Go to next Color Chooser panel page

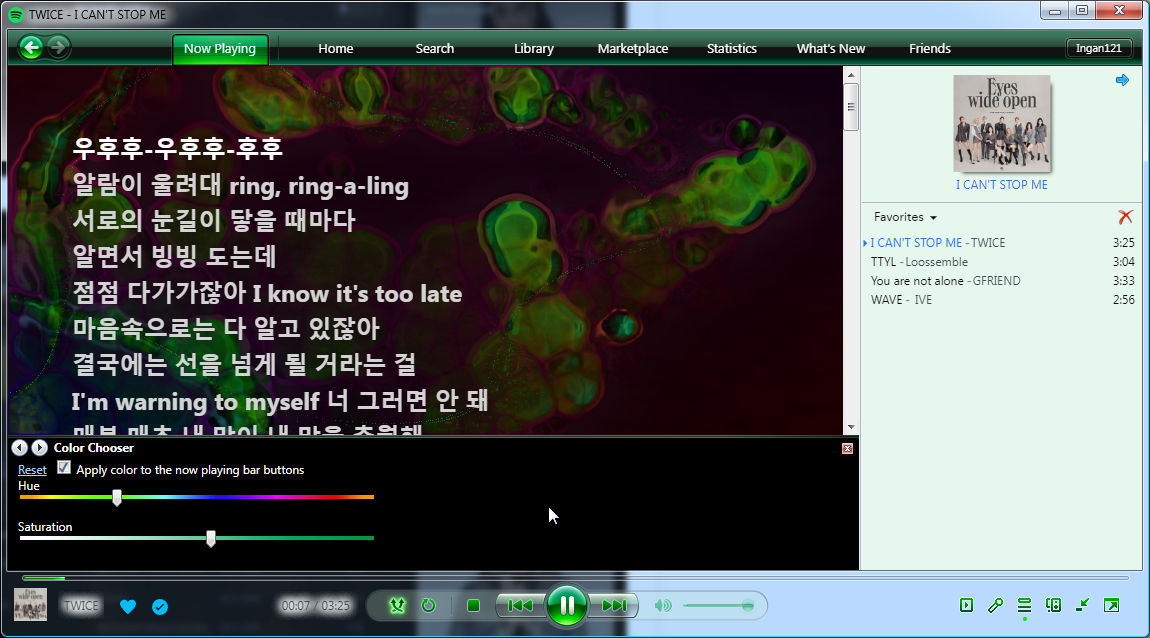(x=40, y=448)
